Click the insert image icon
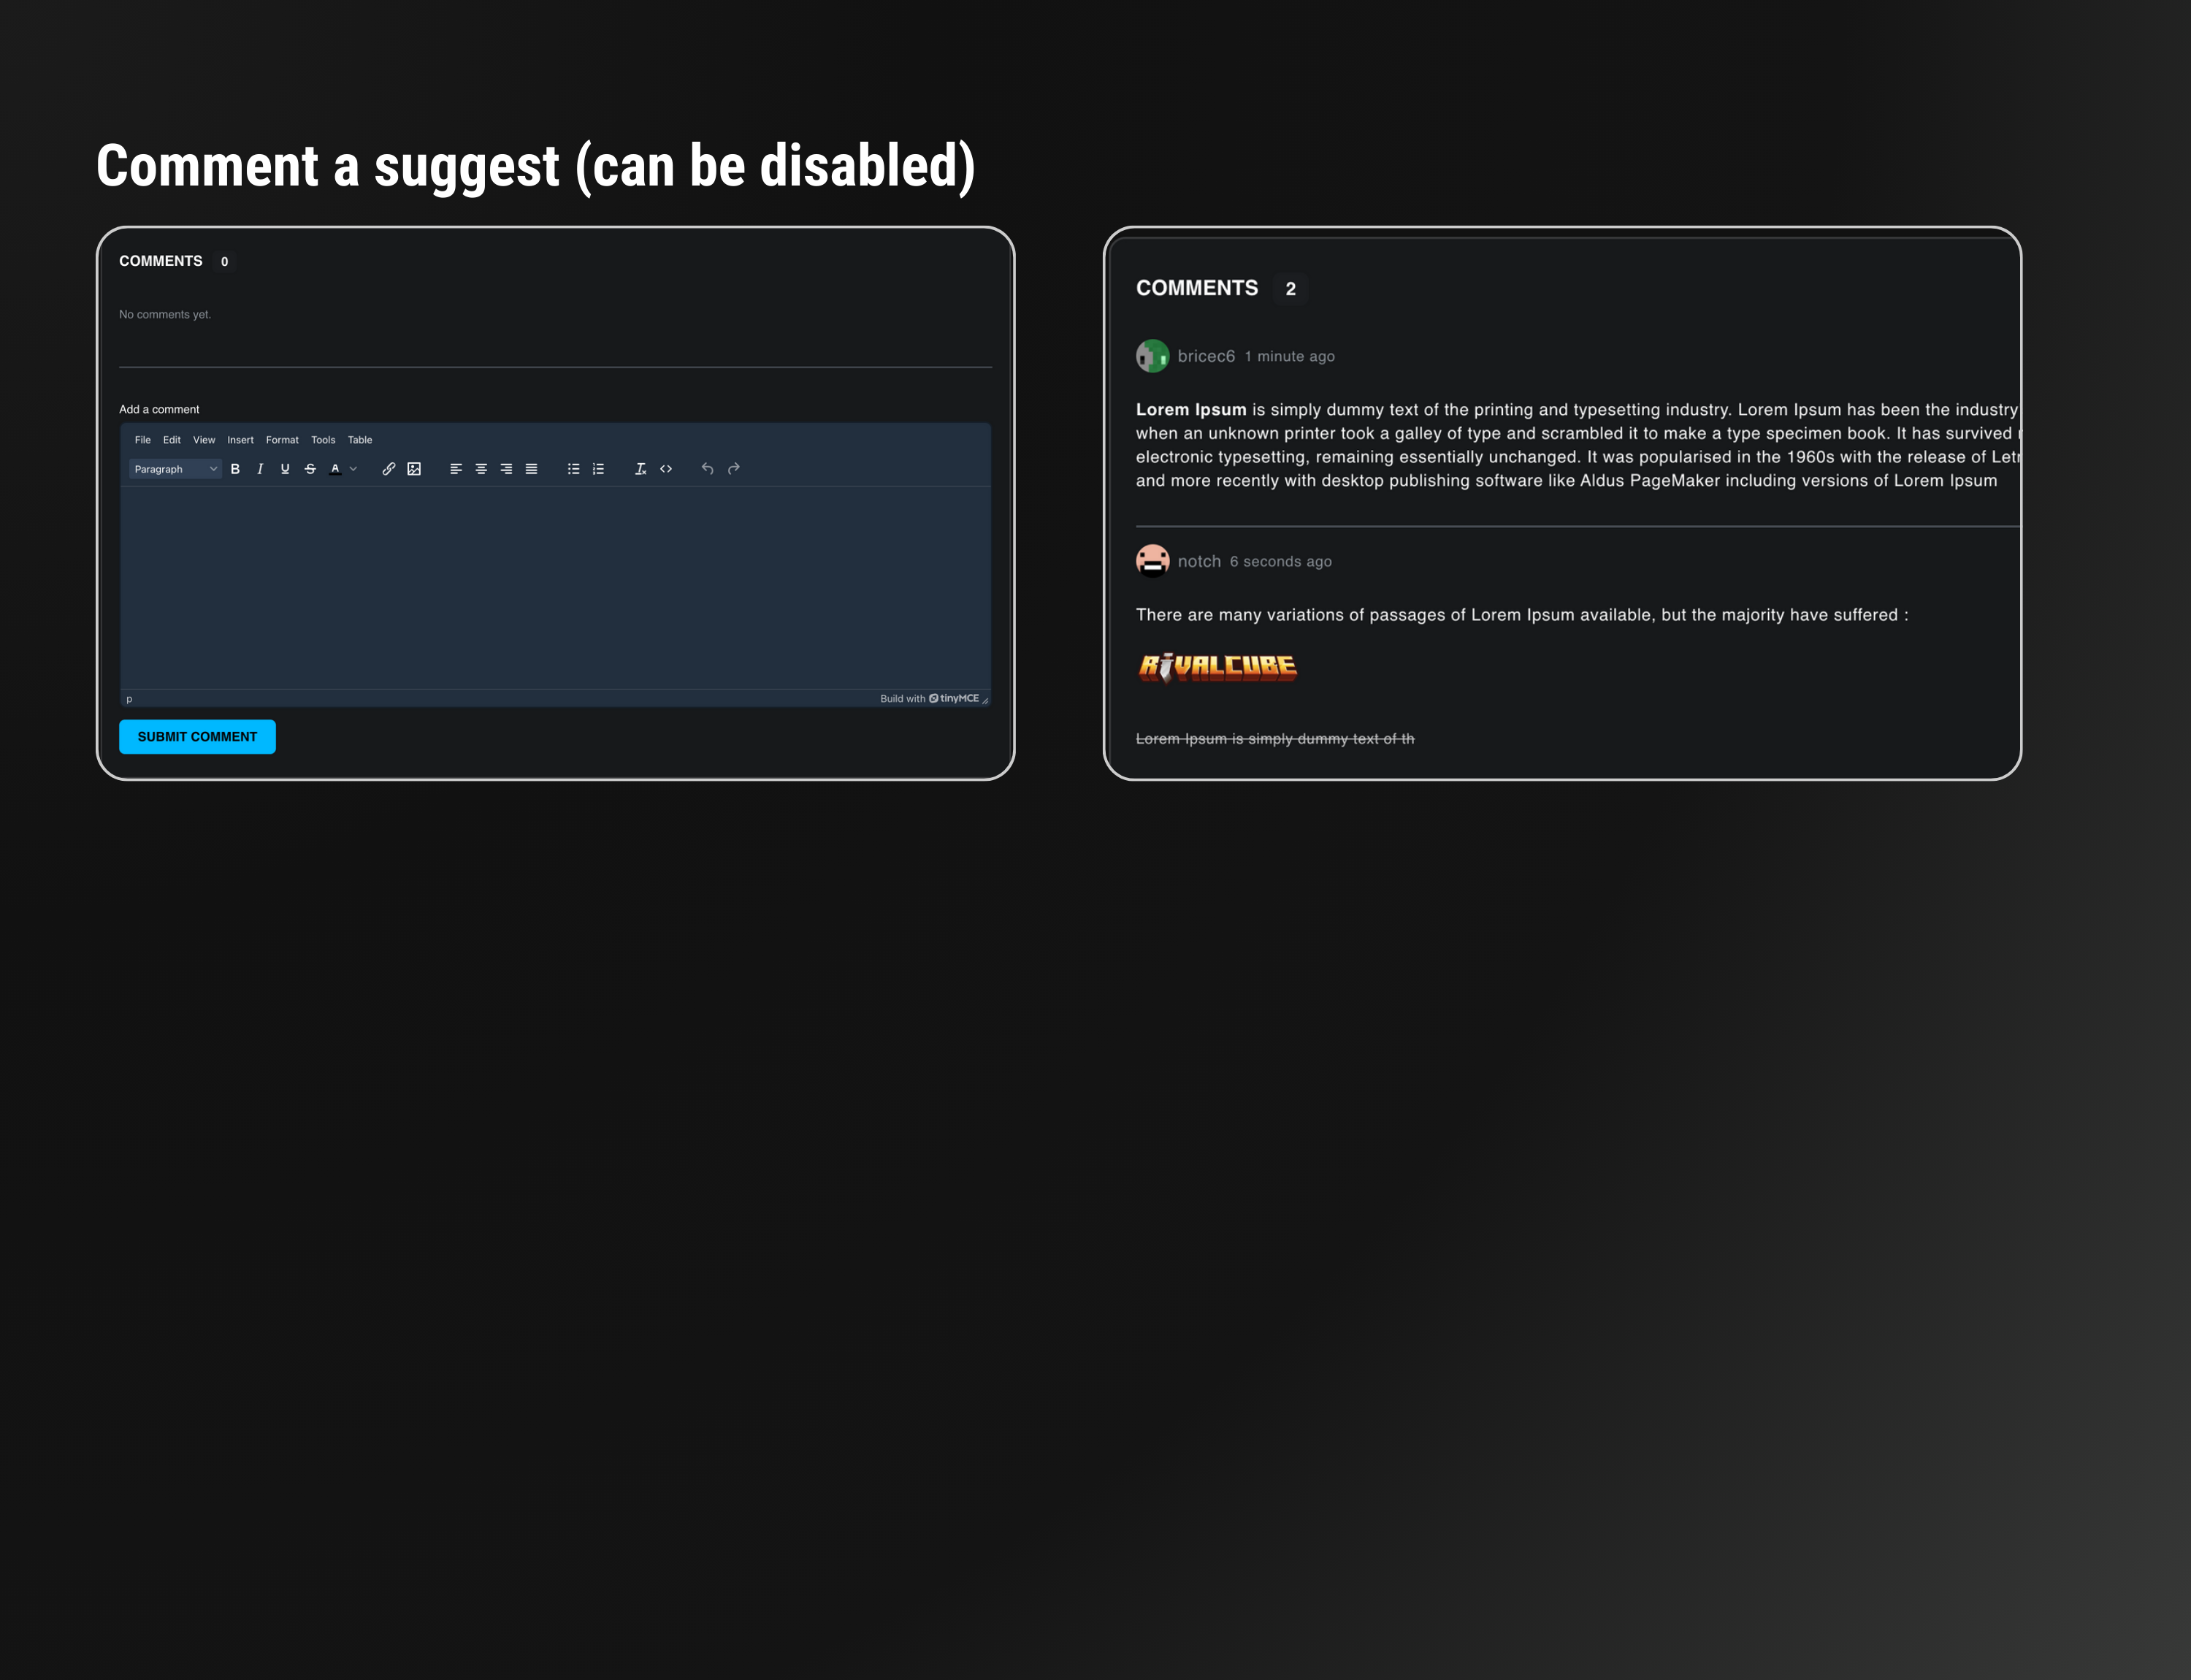The width and height of the screenshot is (2191, 1680). tap(414, 469)
